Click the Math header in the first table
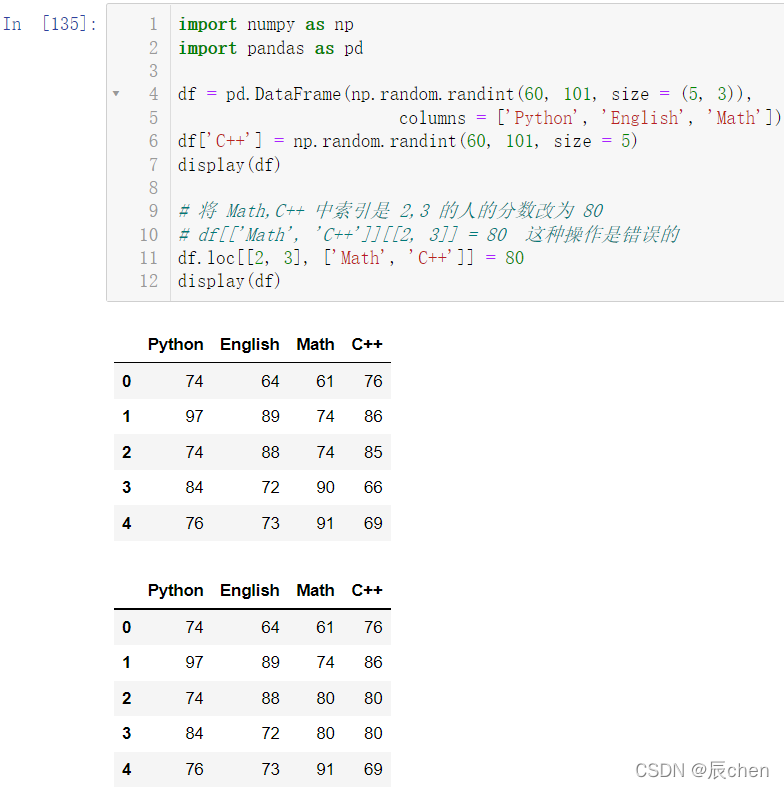 point(315,344)
